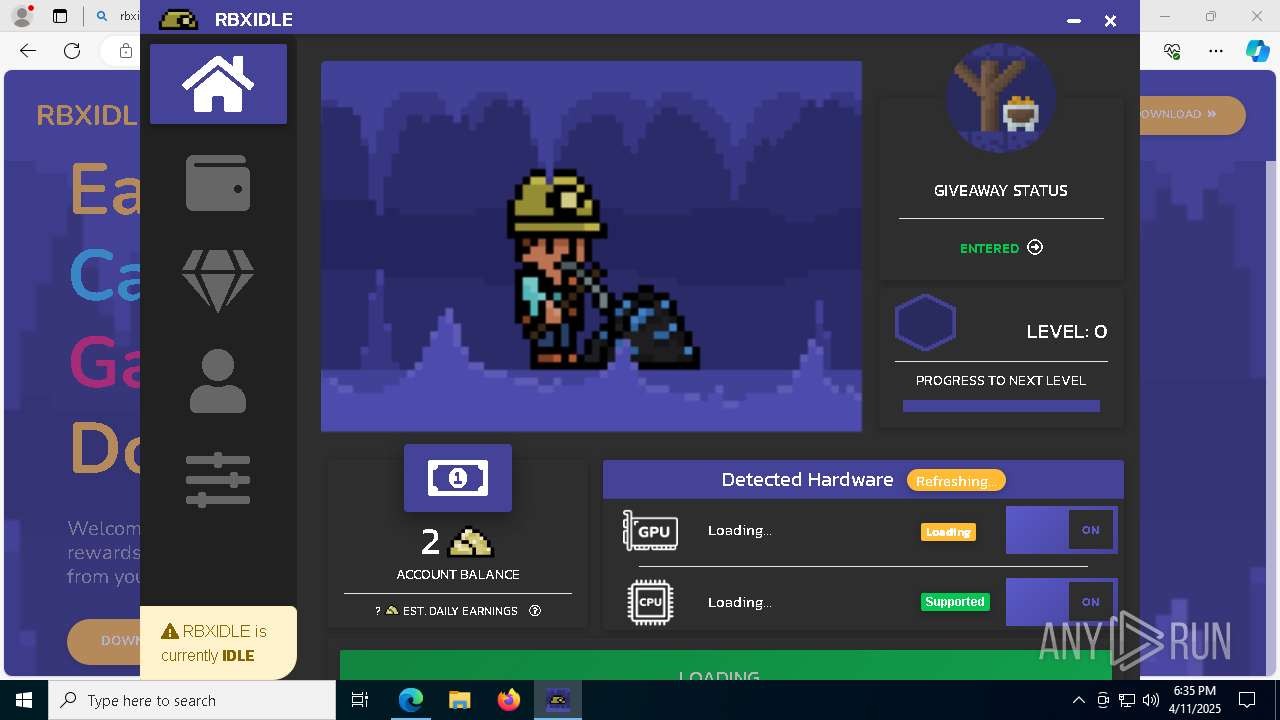Open Edge browser profile avatar

tap(22, 16)
